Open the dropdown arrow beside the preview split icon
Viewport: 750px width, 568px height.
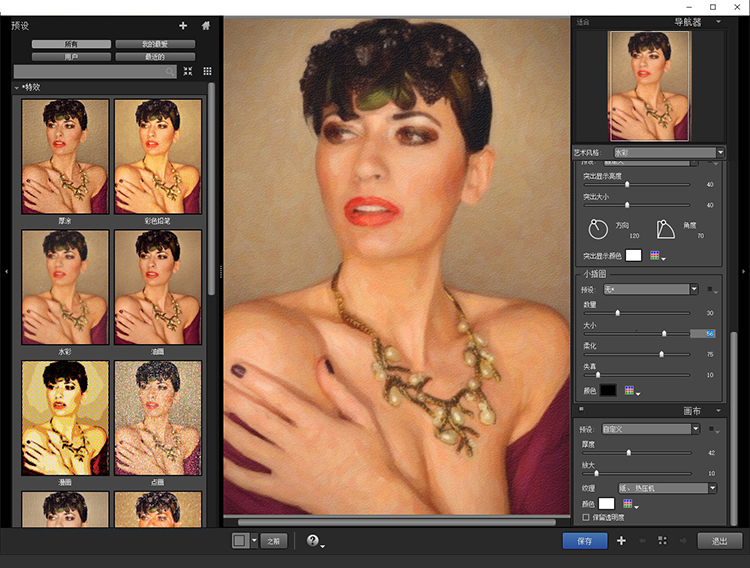tap(254, 541)
